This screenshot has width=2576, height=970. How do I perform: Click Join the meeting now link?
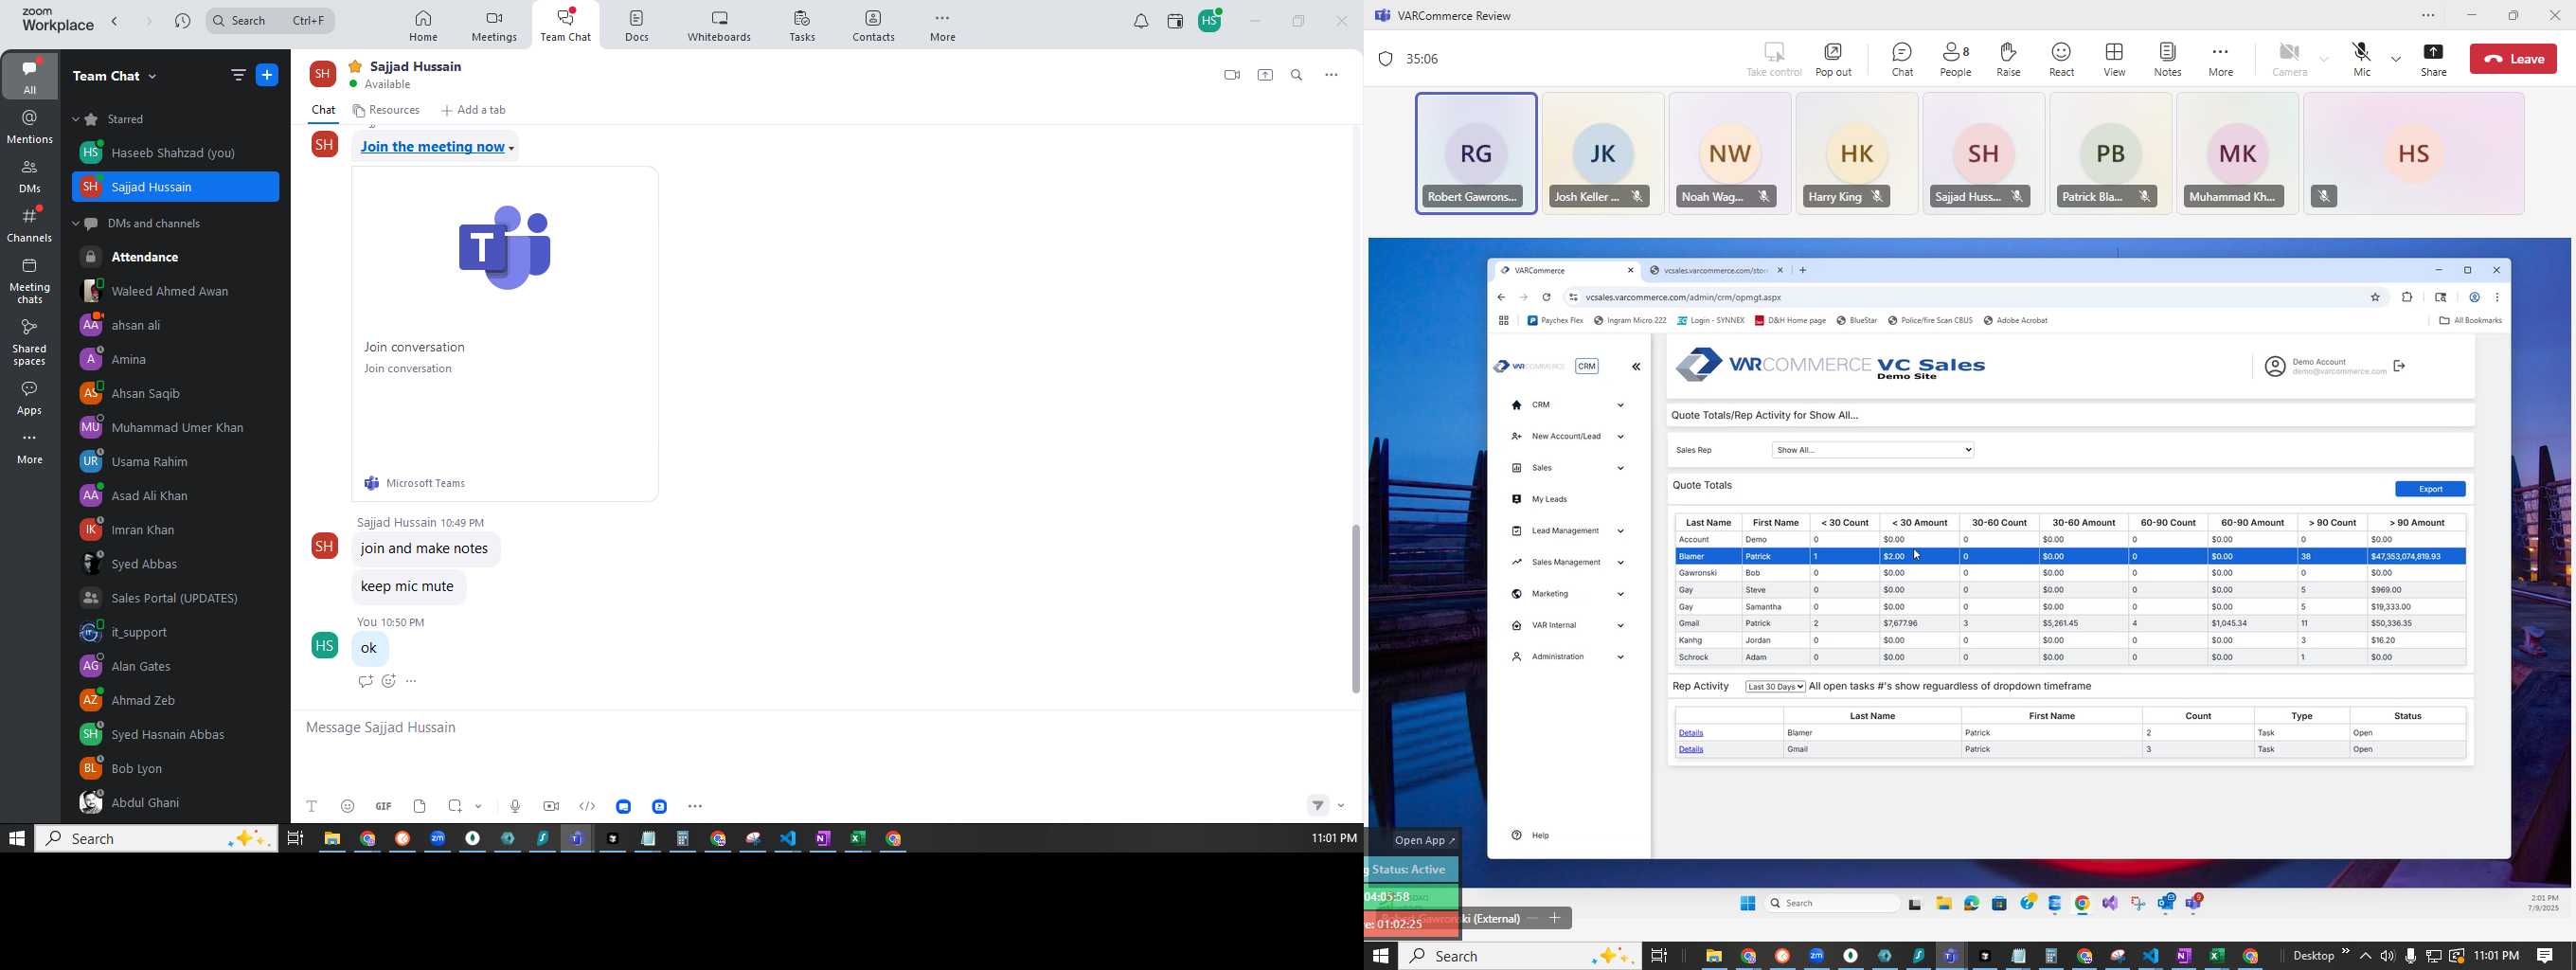tap(433, 148)
